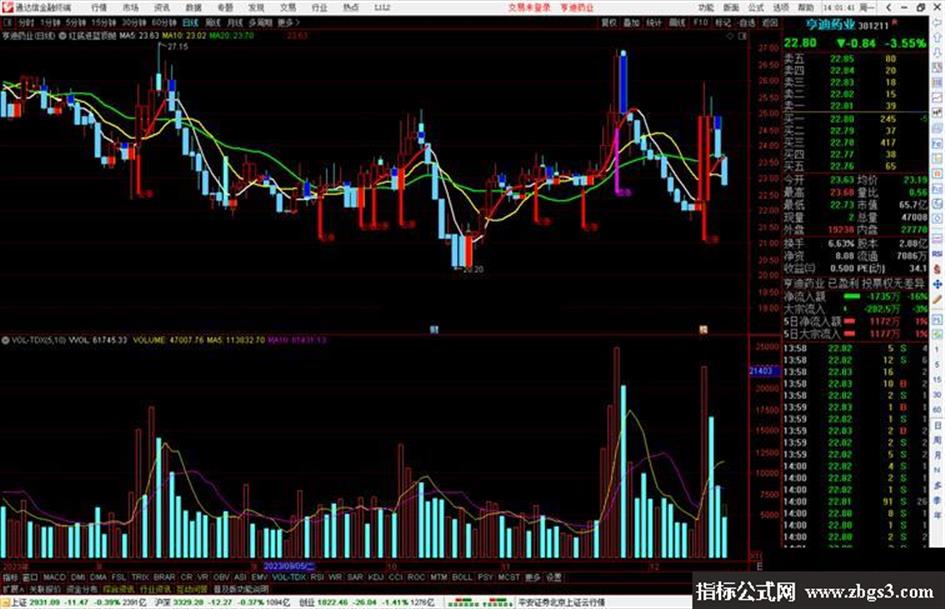Image resolution: width=945 pixels, height=609 pixels.
Task: Select the TRIX indicator tab
Action: (x=140, y=577)
